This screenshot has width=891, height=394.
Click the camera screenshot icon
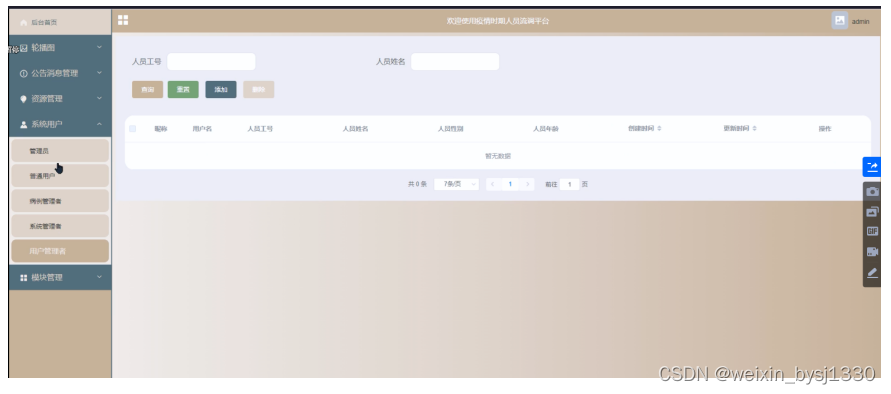tap(872, 192)
